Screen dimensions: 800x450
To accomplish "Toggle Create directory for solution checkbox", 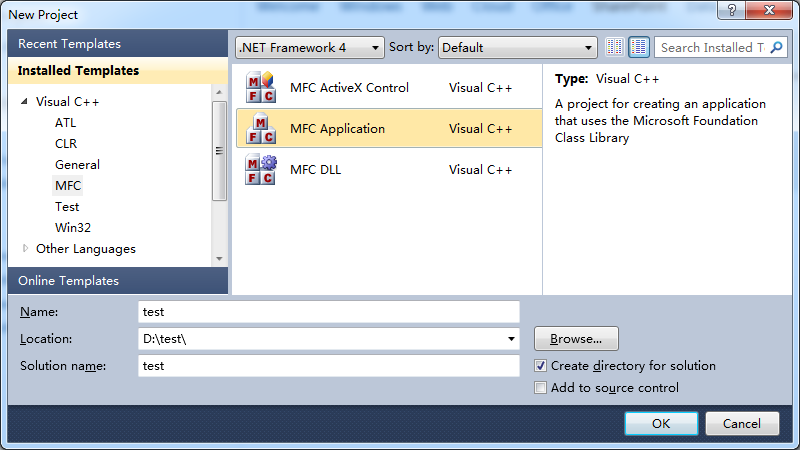I will (x=541, y=366).
